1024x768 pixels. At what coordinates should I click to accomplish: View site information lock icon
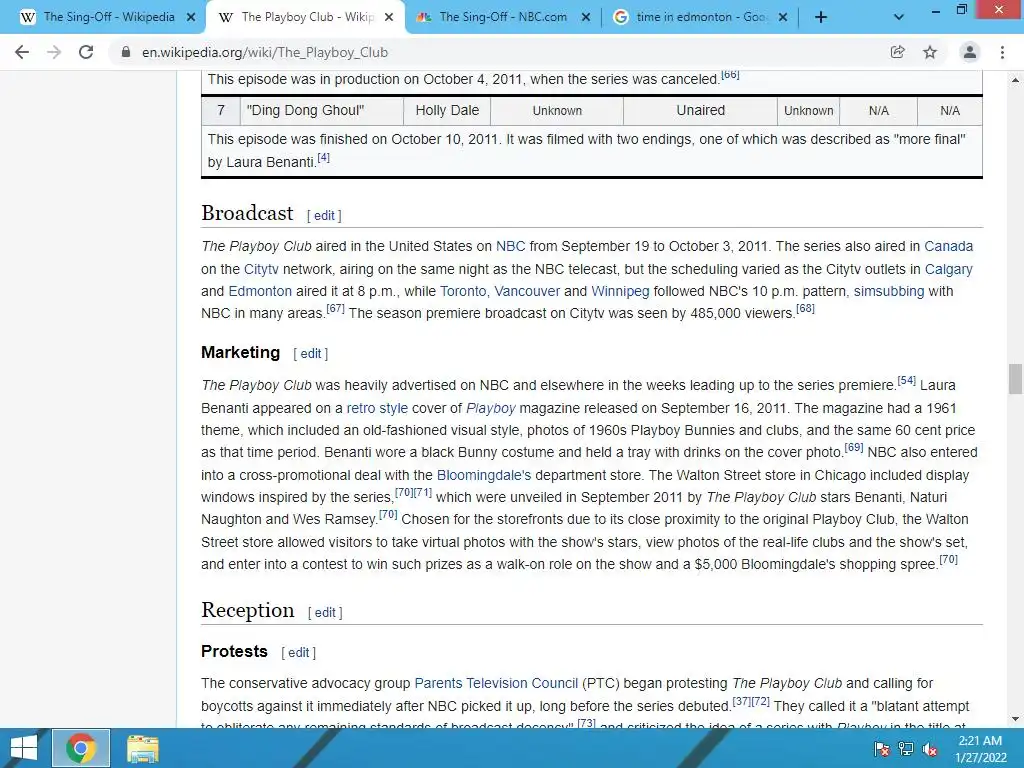click(126, 52)
